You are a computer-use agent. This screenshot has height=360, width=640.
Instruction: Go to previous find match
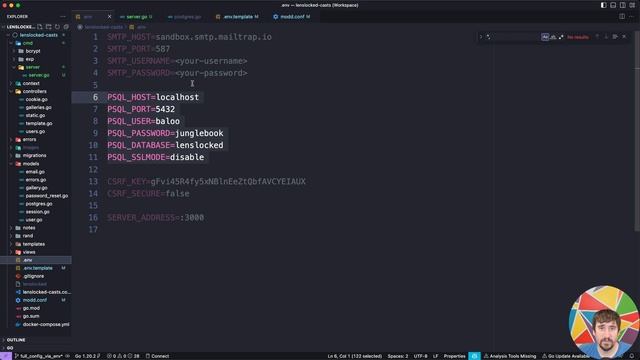click(x=597, y=37)
